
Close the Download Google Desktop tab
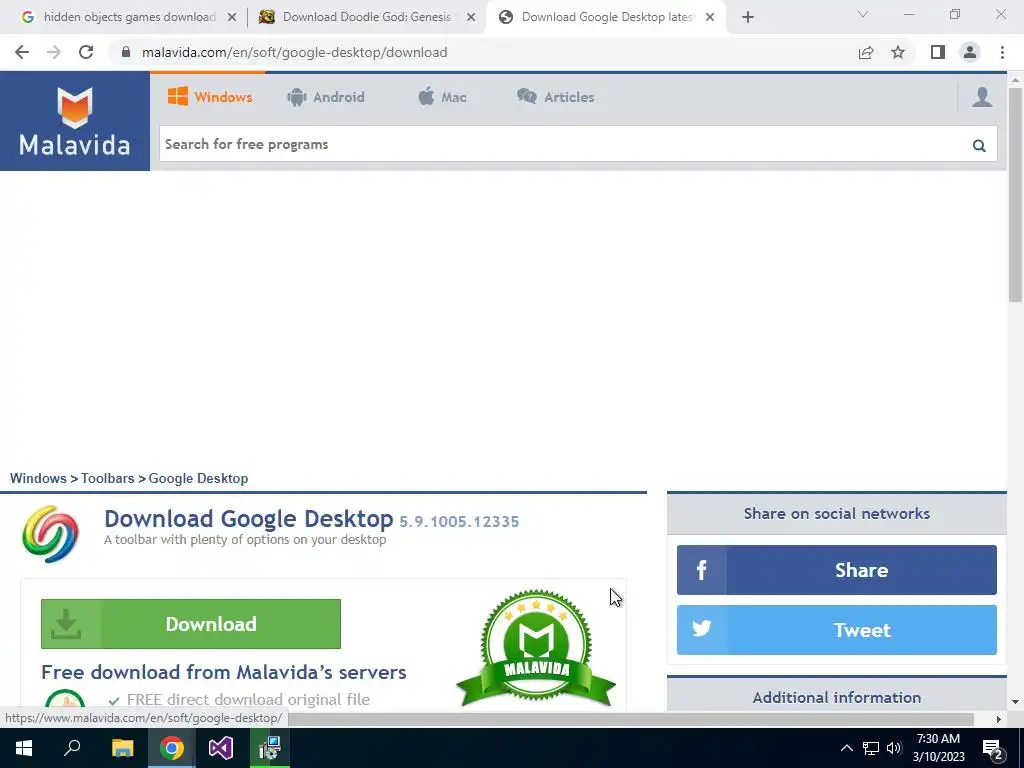coord(710,17)
